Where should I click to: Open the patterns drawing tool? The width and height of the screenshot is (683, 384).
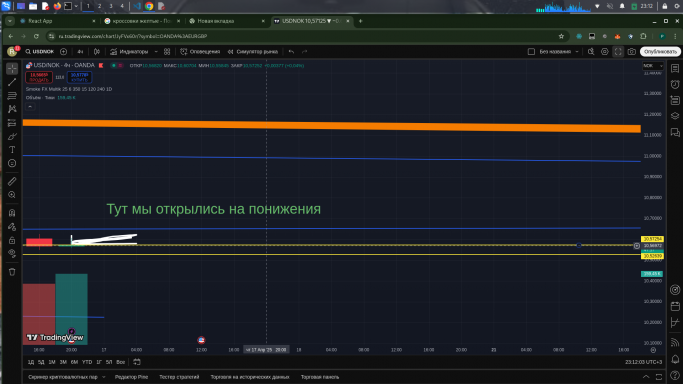(12, 109)
